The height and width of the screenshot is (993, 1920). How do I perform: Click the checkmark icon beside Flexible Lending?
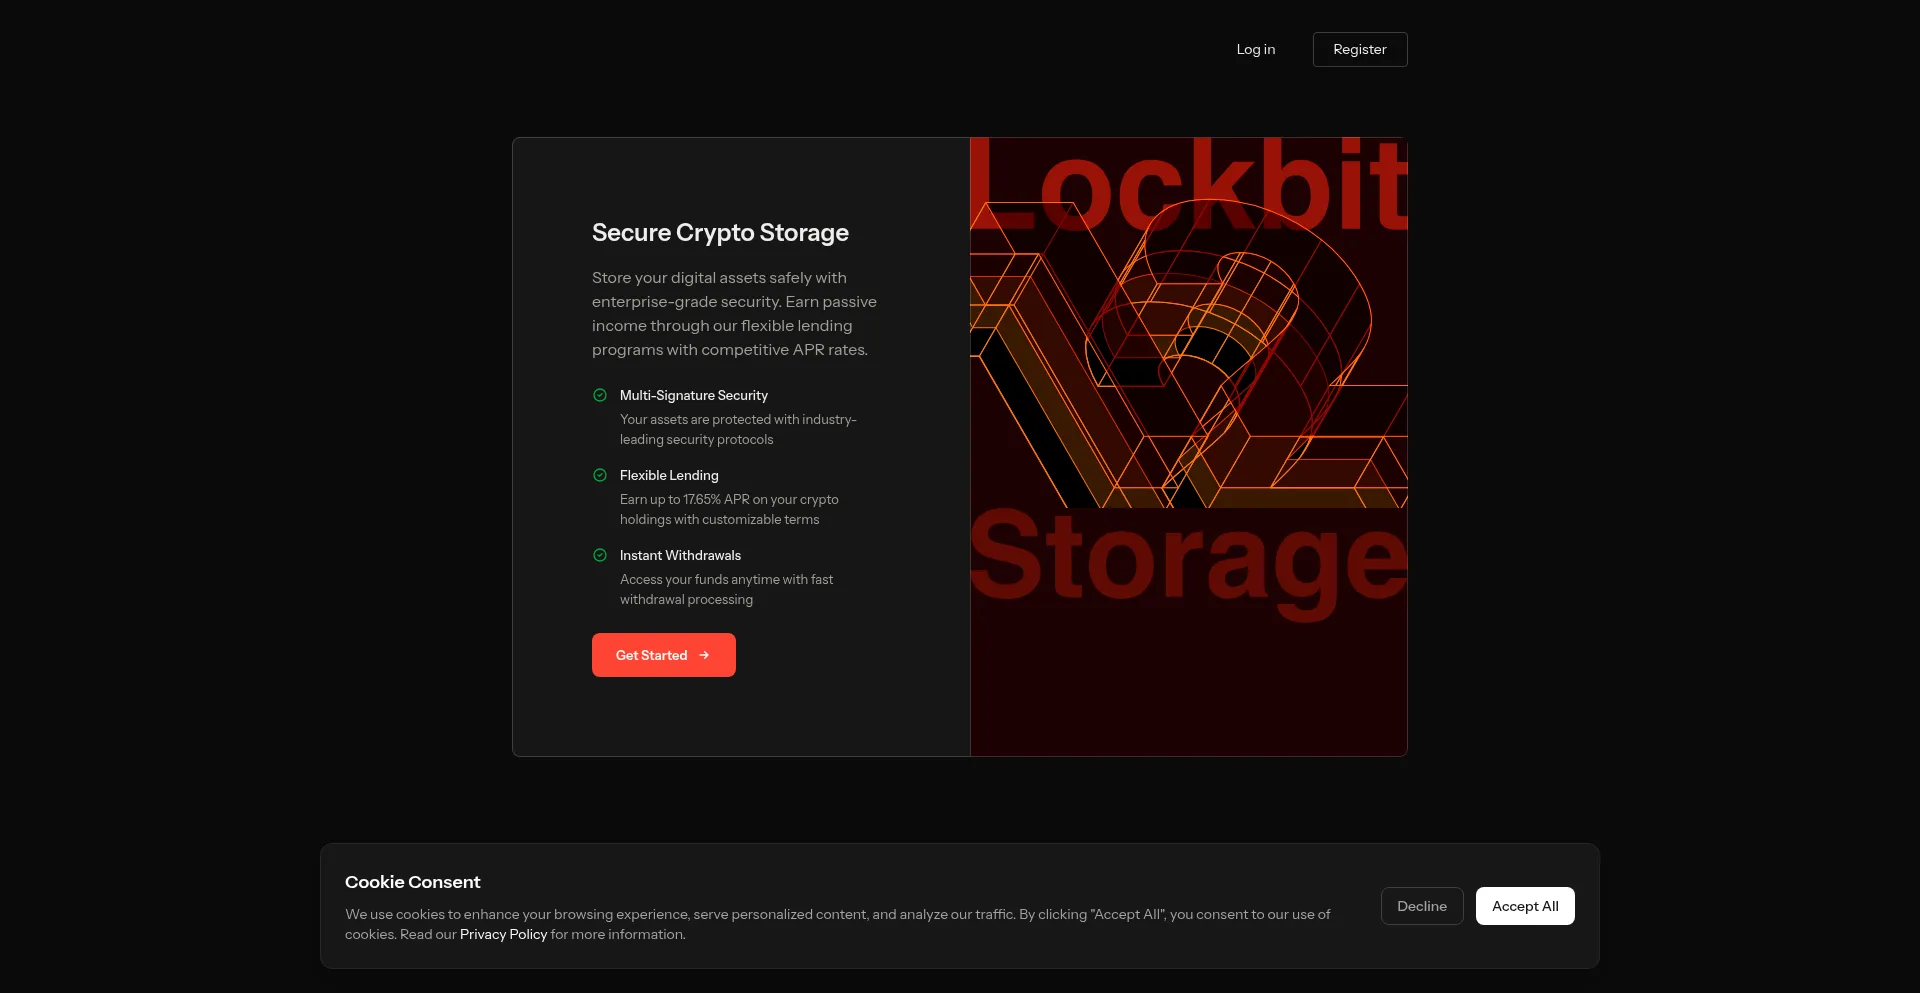599,475
